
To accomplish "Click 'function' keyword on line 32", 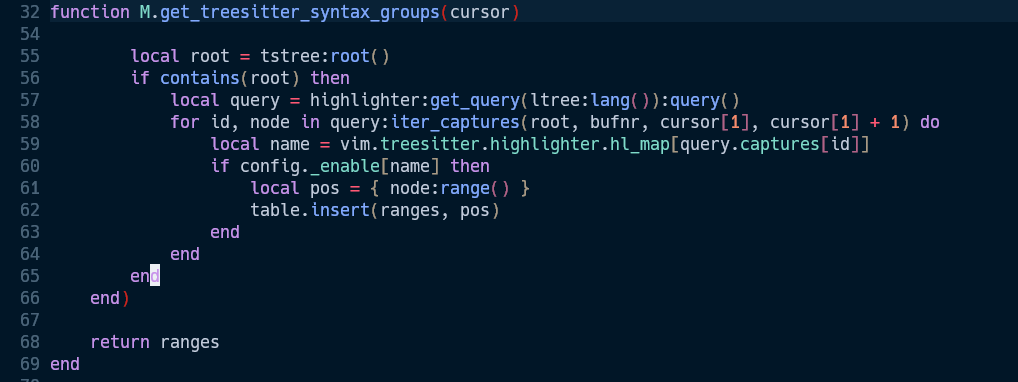I will (90, 13).
